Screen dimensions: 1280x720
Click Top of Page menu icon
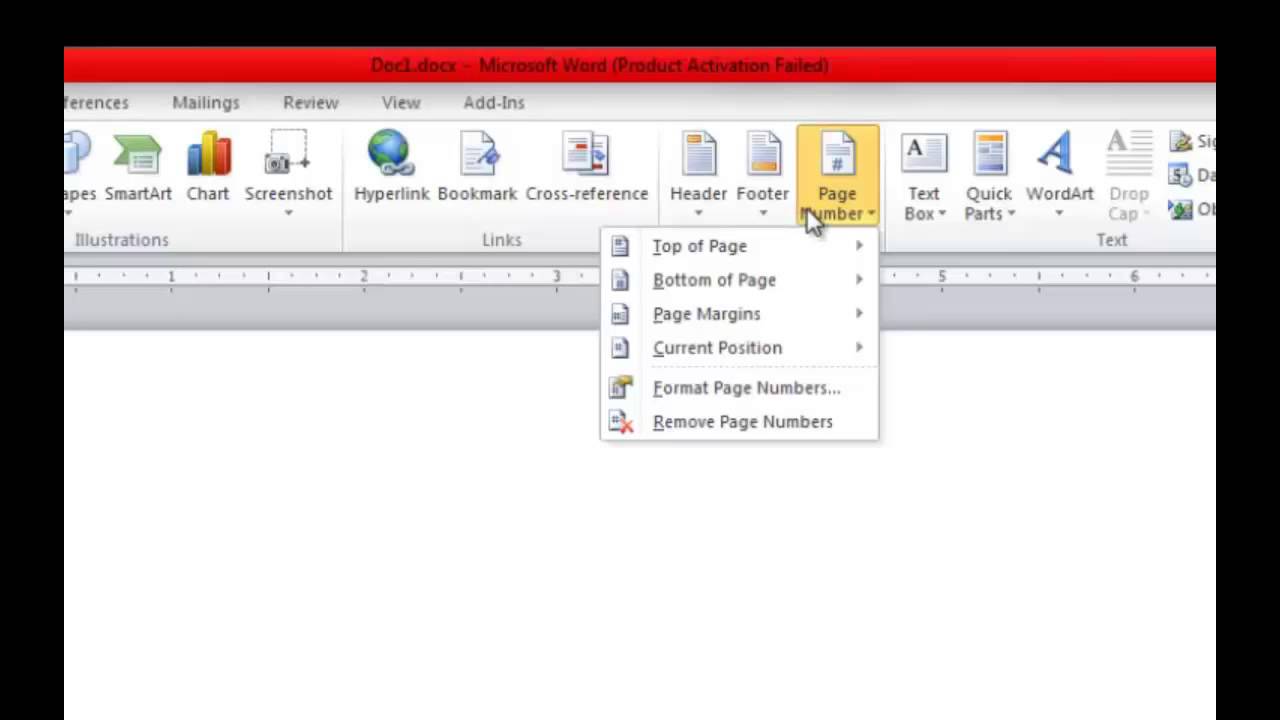pos(620,246)
